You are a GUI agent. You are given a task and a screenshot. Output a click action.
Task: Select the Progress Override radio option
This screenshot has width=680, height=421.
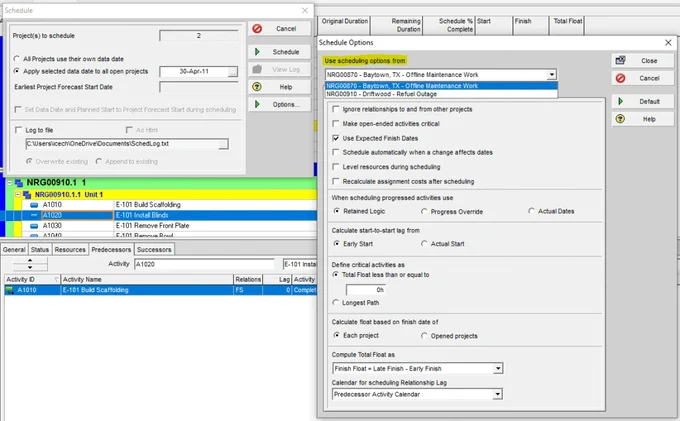424,212
